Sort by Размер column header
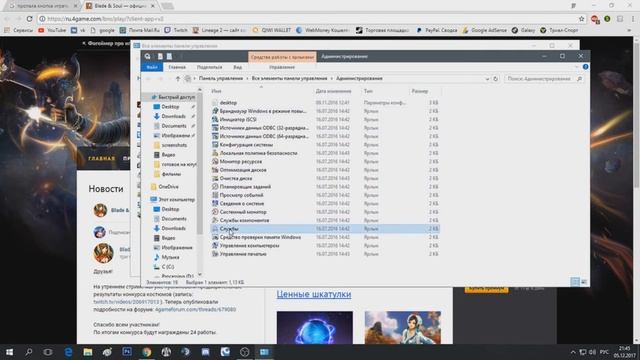Viewport: 640px width, 360px height. click(420, 91)
